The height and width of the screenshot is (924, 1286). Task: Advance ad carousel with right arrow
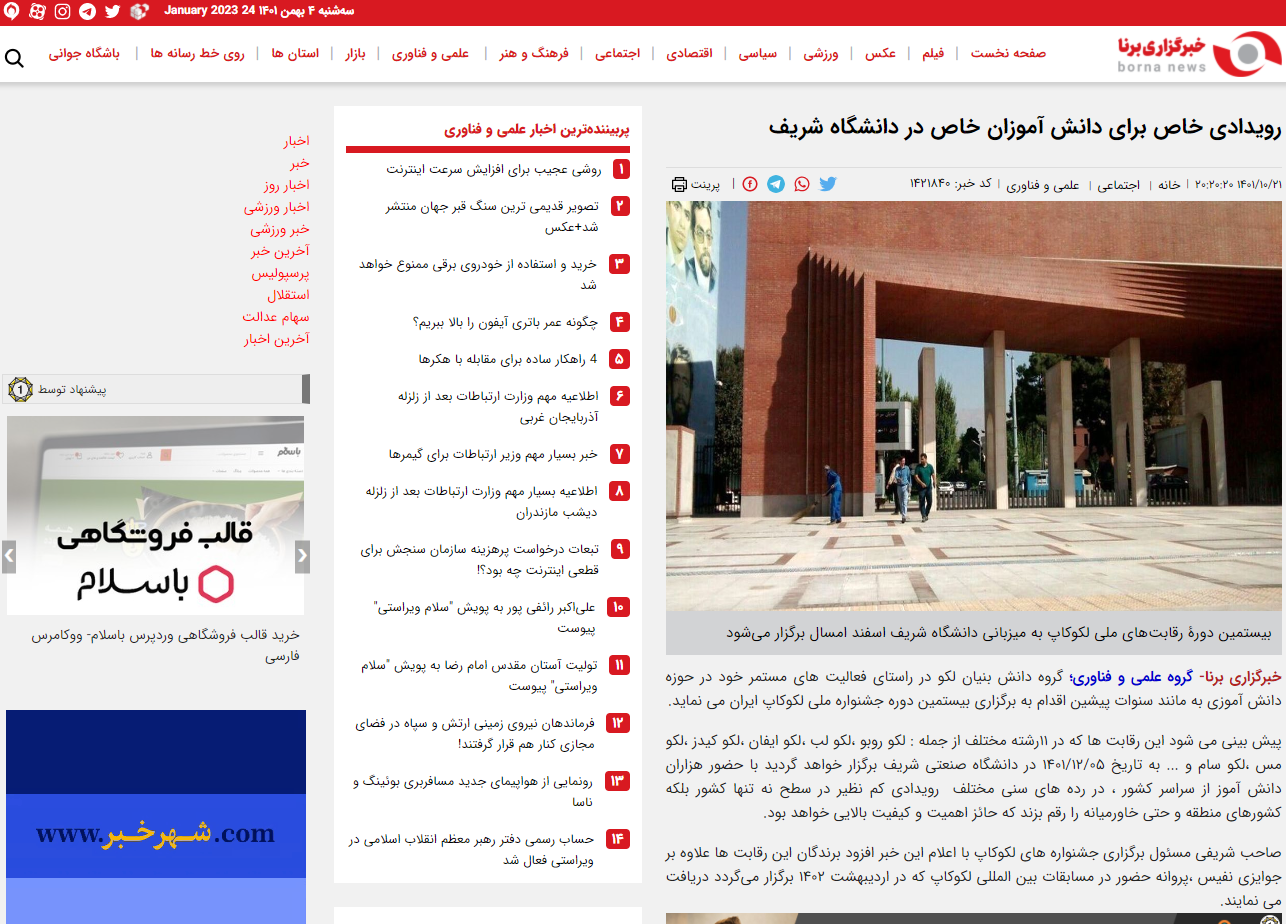pos(302,557)
